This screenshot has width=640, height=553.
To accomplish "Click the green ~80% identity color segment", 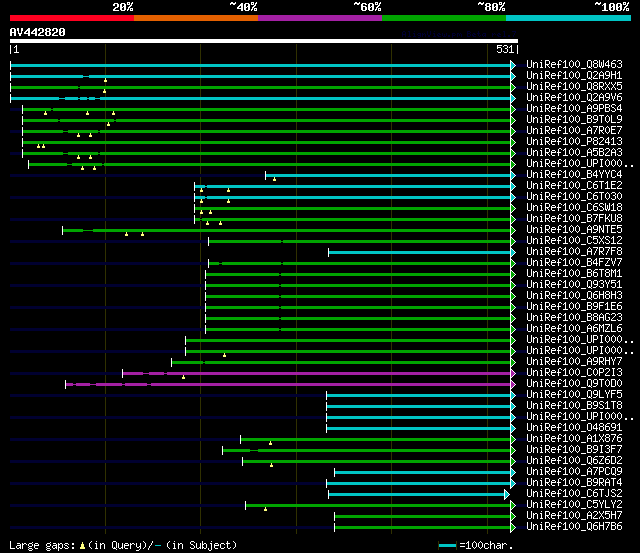I will [x=444, y=18].
